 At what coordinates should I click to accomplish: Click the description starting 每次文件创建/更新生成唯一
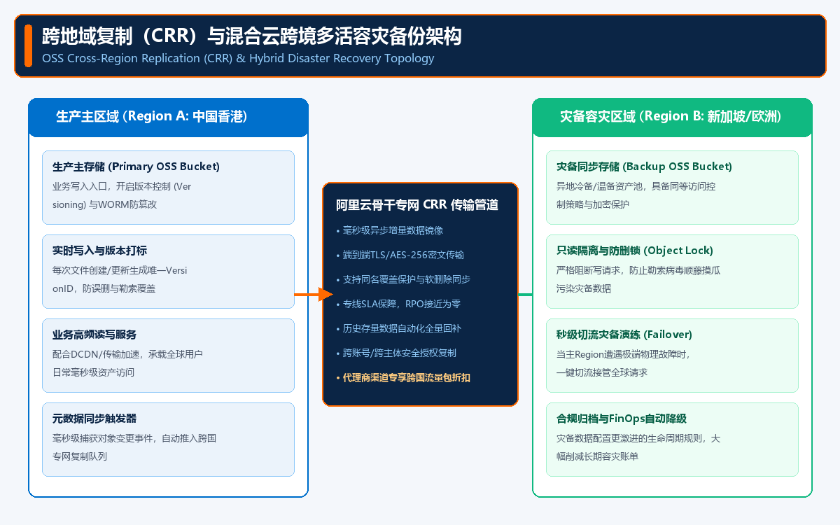pos(119,280)
